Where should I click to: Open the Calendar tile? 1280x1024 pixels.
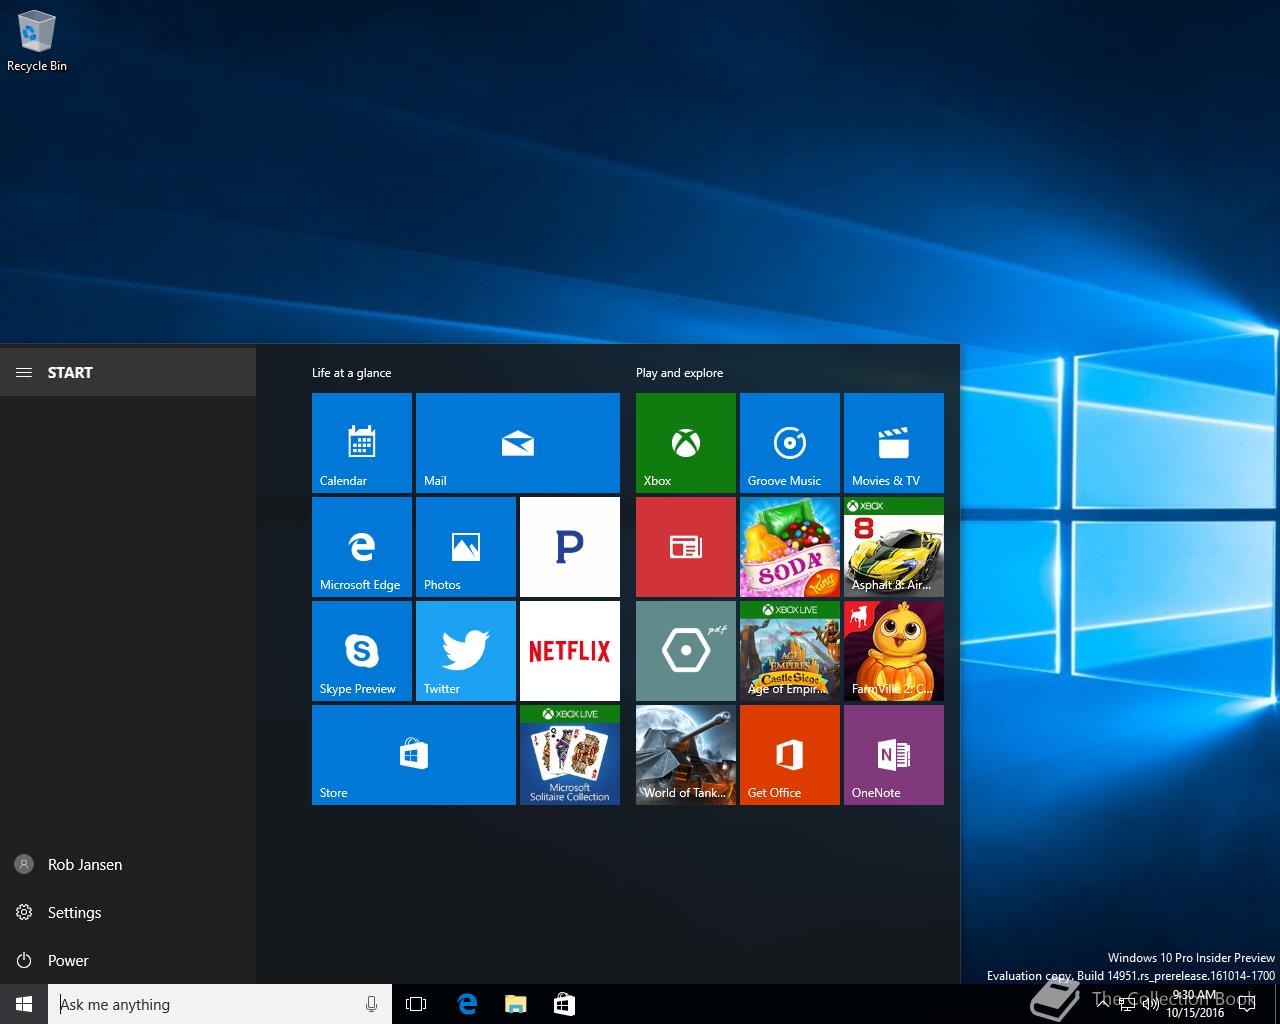[x=362, y=443]
